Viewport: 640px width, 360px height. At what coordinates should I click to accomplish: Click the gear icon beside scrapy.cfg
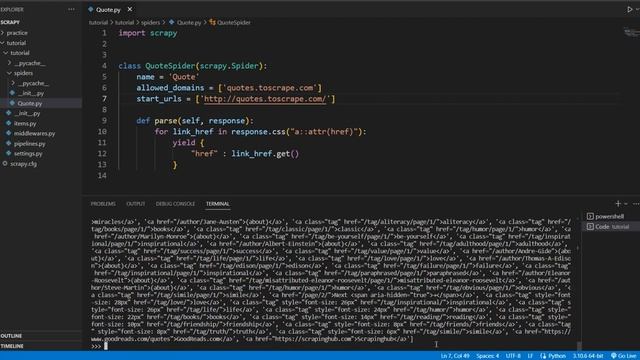click(5, 164)
